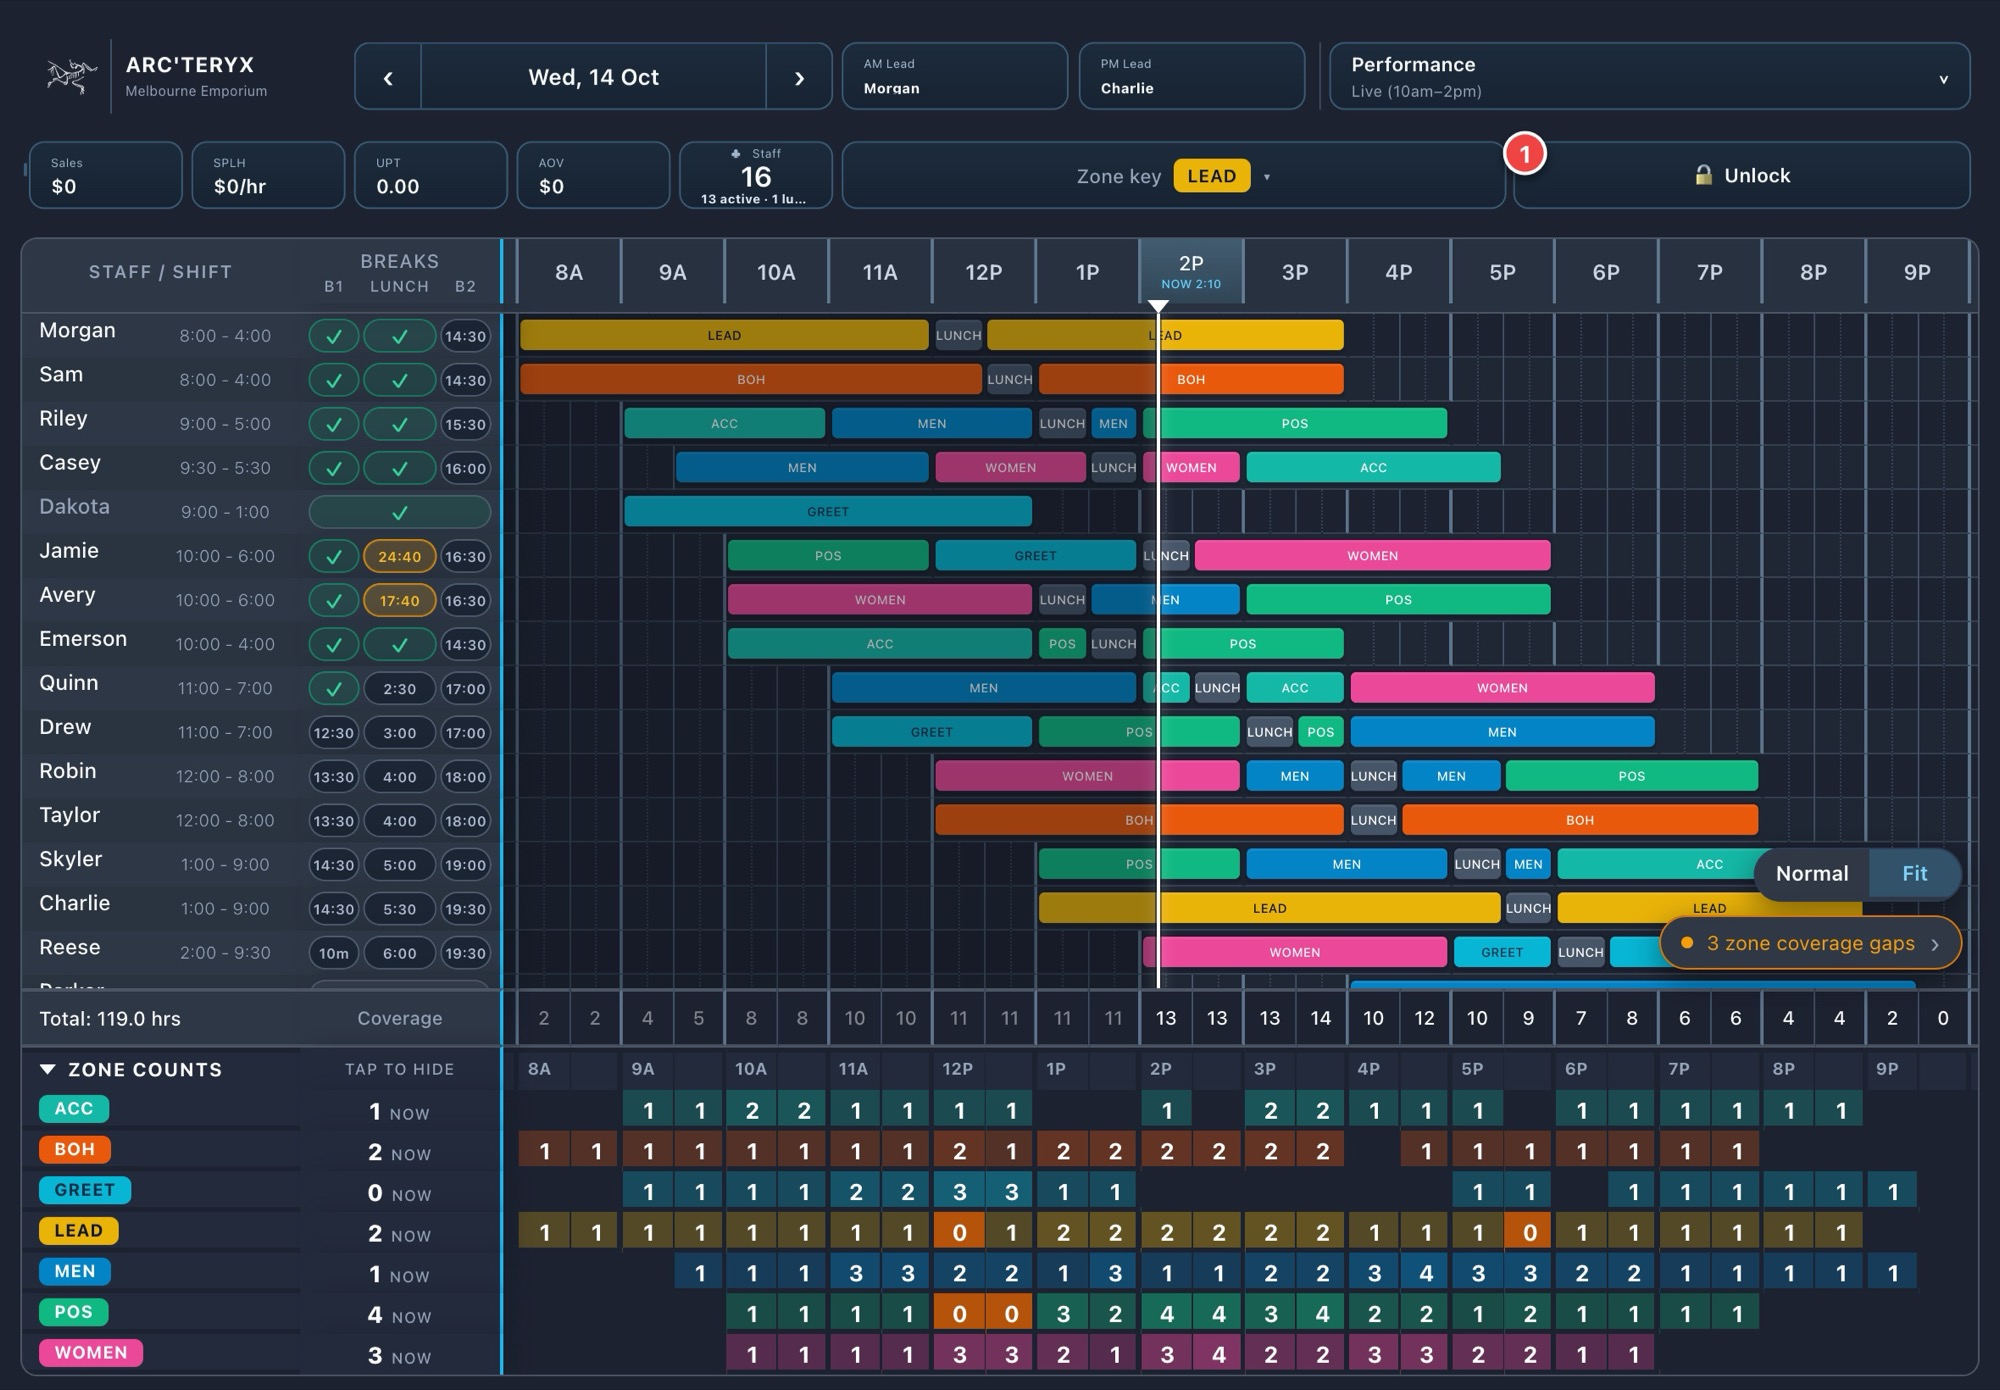Open the red notification badge
Image resolution: width=2000 pixels, height=1390 pixels.
click(1525, 153)
